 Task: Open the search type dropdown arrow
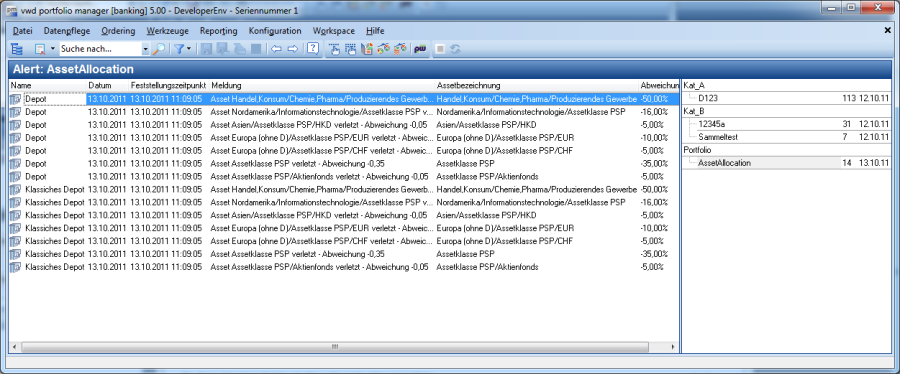click(x=52, y=49)
